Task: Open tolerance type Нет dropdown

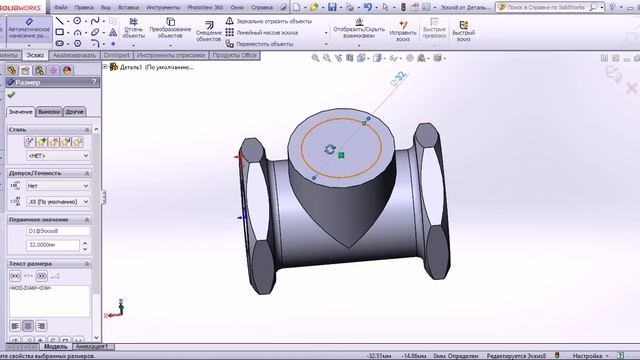Action: pyautogui.click(x=58, y=186)
